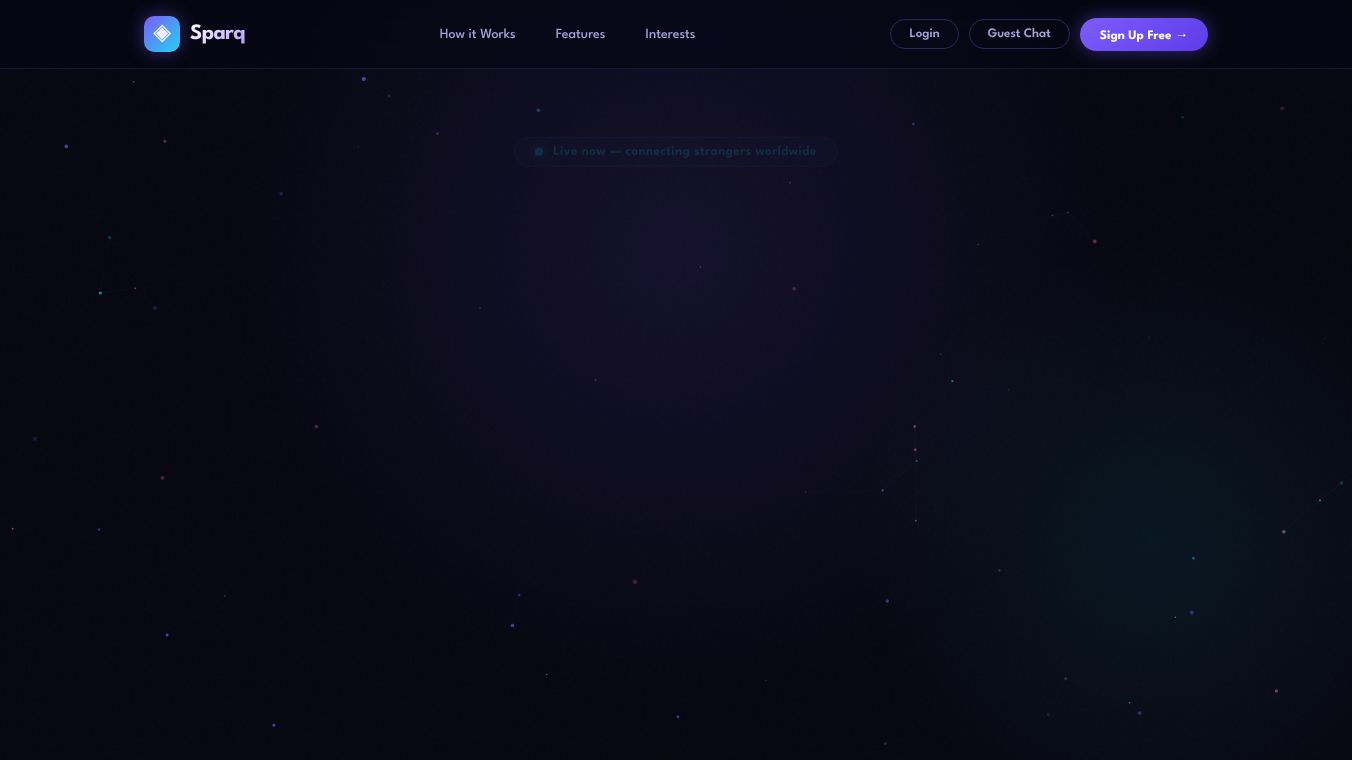This screenshot has width=1352, height=760.
Task: Click the outlined Login pill
Action: tap(924, 34)
